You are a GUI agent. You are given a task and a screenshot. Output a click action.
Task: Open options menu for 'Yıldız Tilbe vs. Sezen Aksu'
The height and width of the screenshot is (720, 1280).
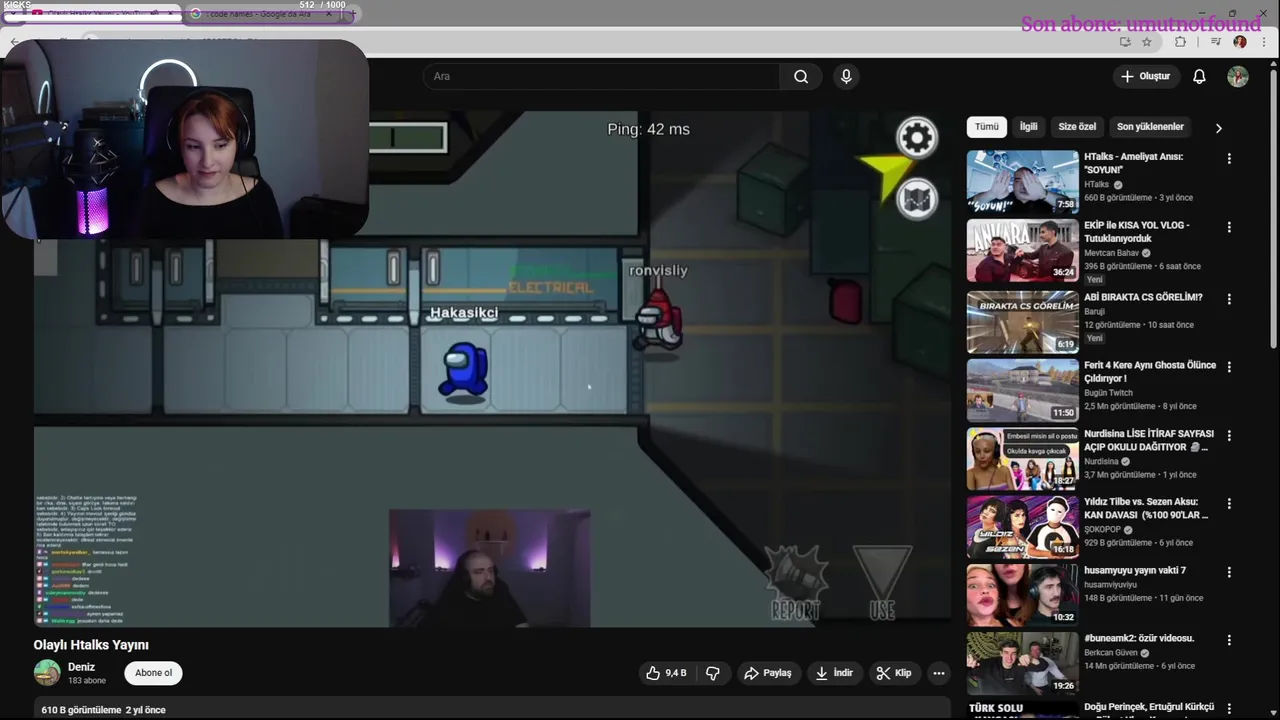1229,504
